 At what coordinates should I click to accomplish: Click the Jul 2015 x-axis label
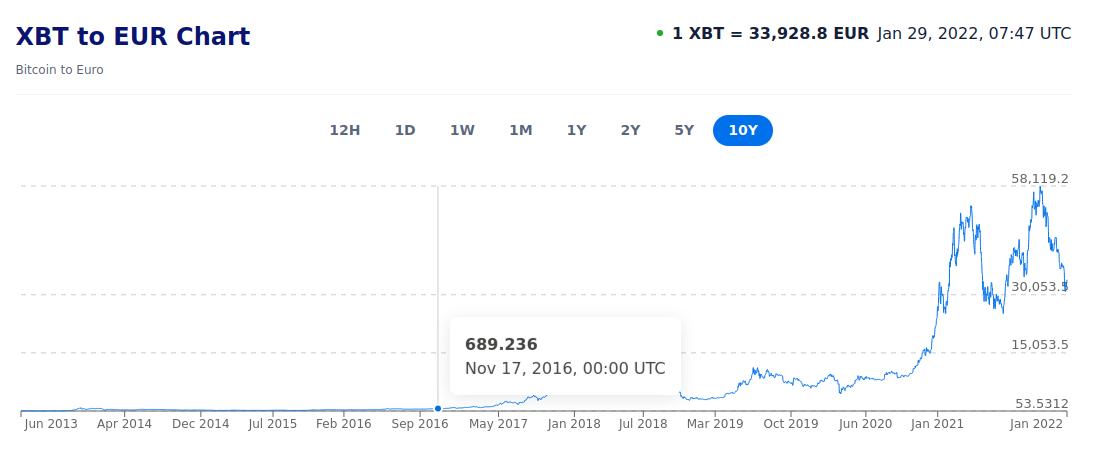[273, 424]
